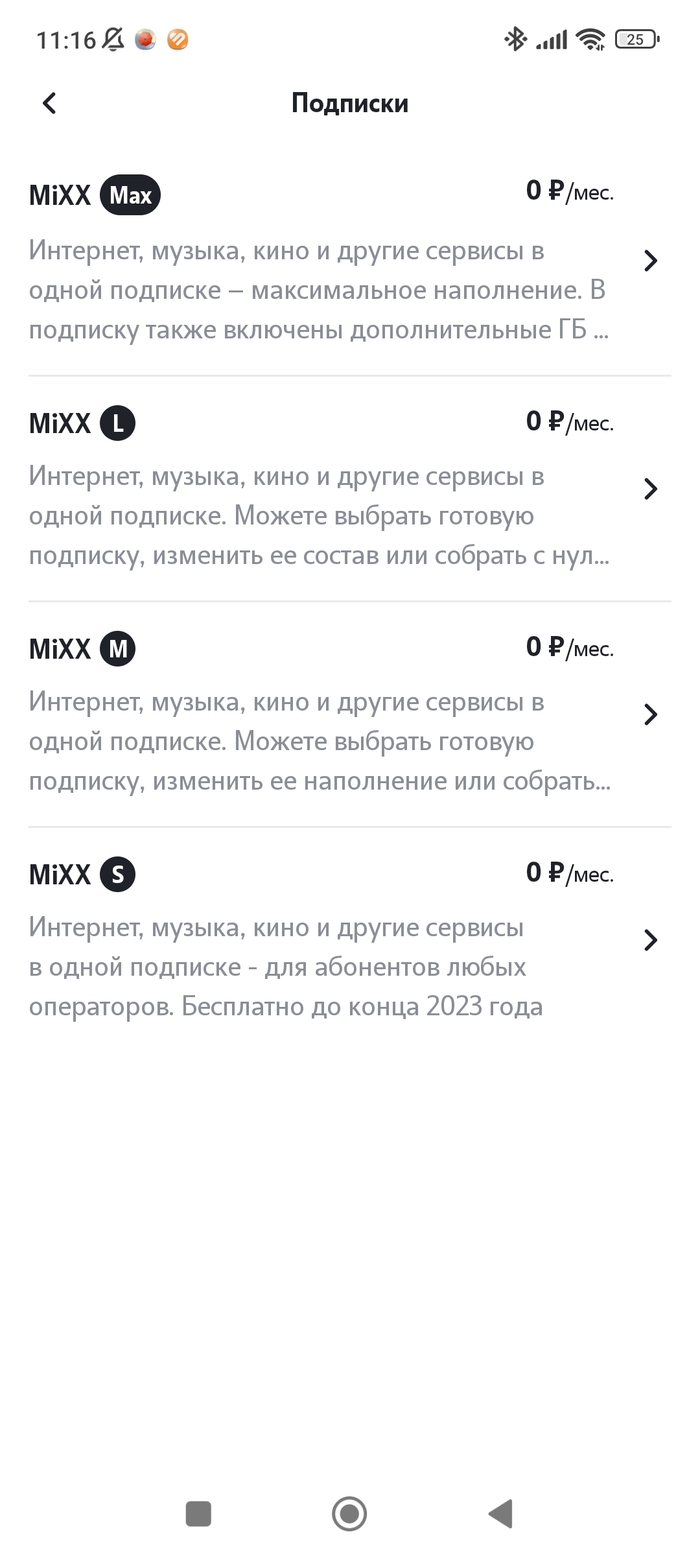Tap the M badge icon
The image size is (700, 1556).
(x=117, y=649)
